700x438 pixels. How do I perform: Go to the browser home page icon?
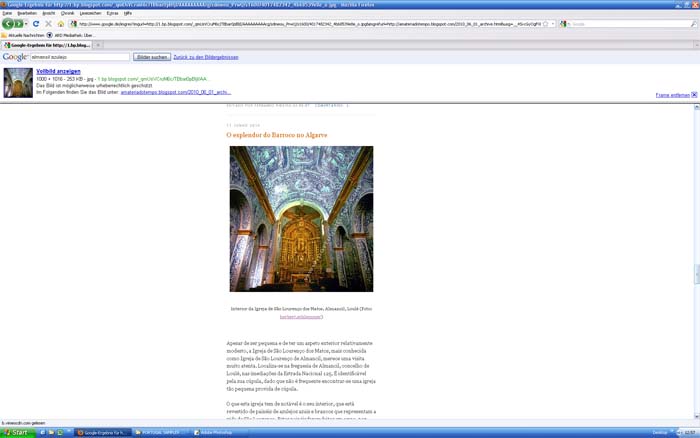point(60,23)
